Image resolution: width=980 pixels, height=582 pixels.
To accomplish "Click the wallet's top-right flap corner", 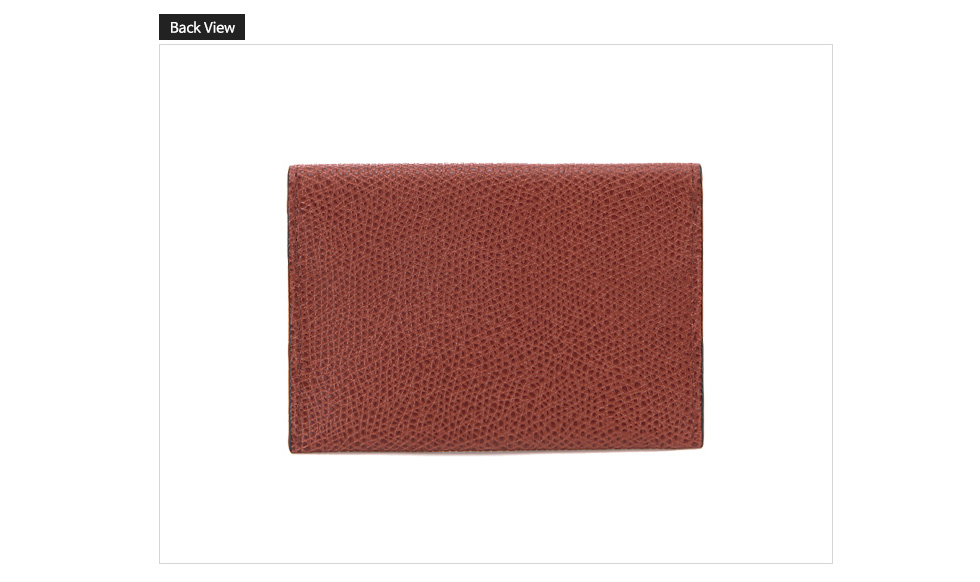I will click(x=698, y=167).
